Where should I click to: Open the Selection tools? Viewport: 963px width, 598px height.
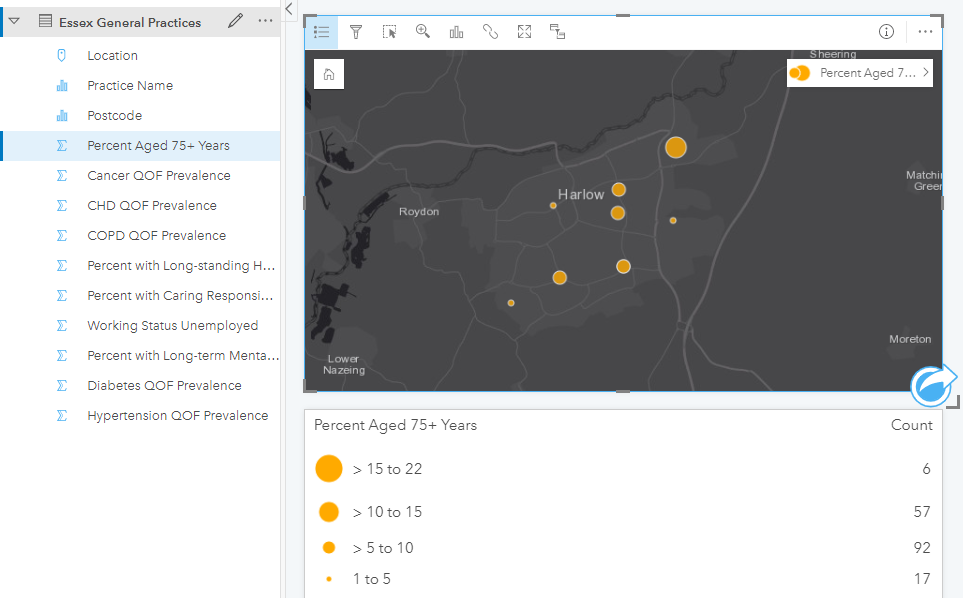(x=389, y=32)
